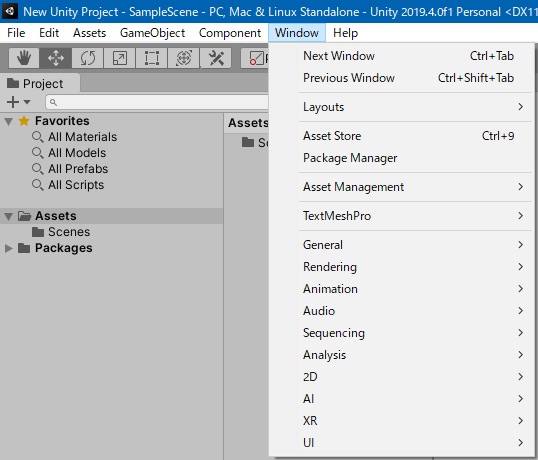Click the Project search field

point(157,102)
